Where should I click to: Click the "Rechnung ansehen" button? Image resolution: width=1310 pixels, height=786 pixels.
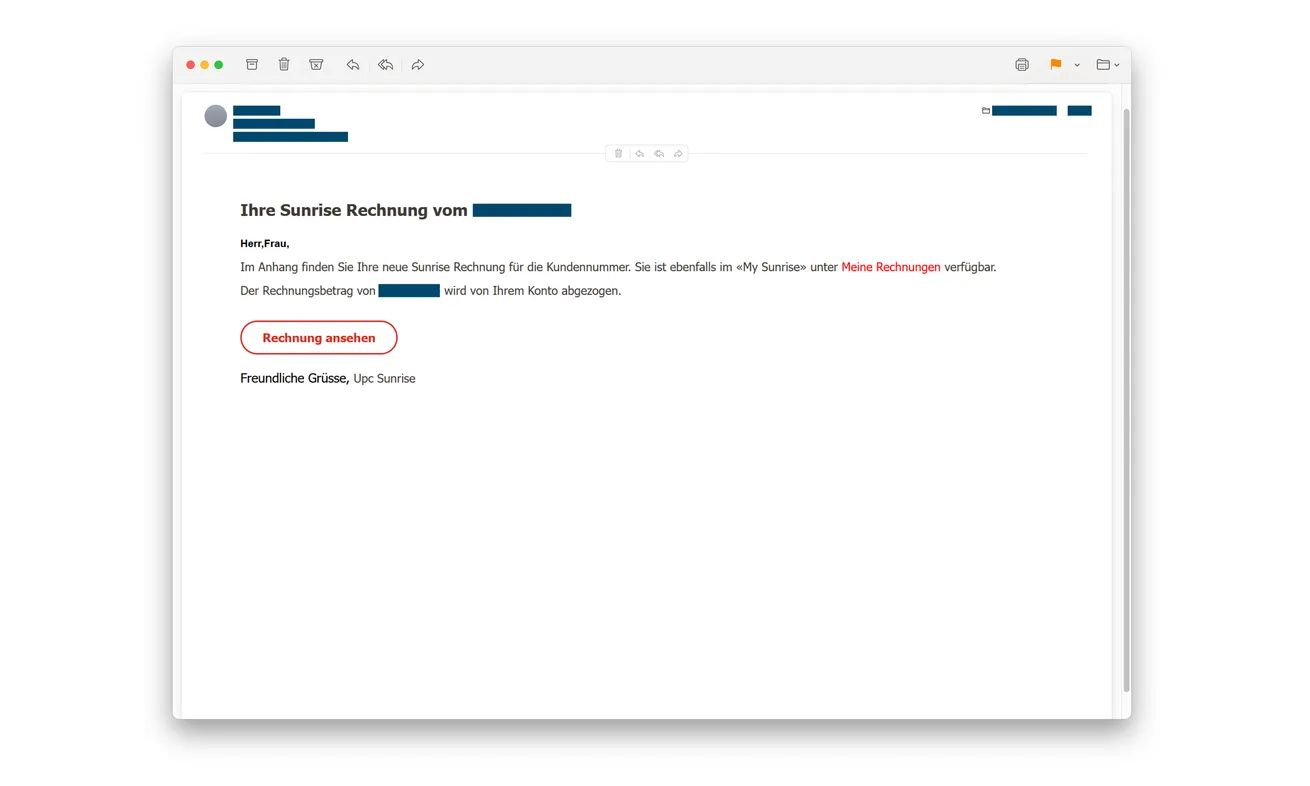[319, 338]
